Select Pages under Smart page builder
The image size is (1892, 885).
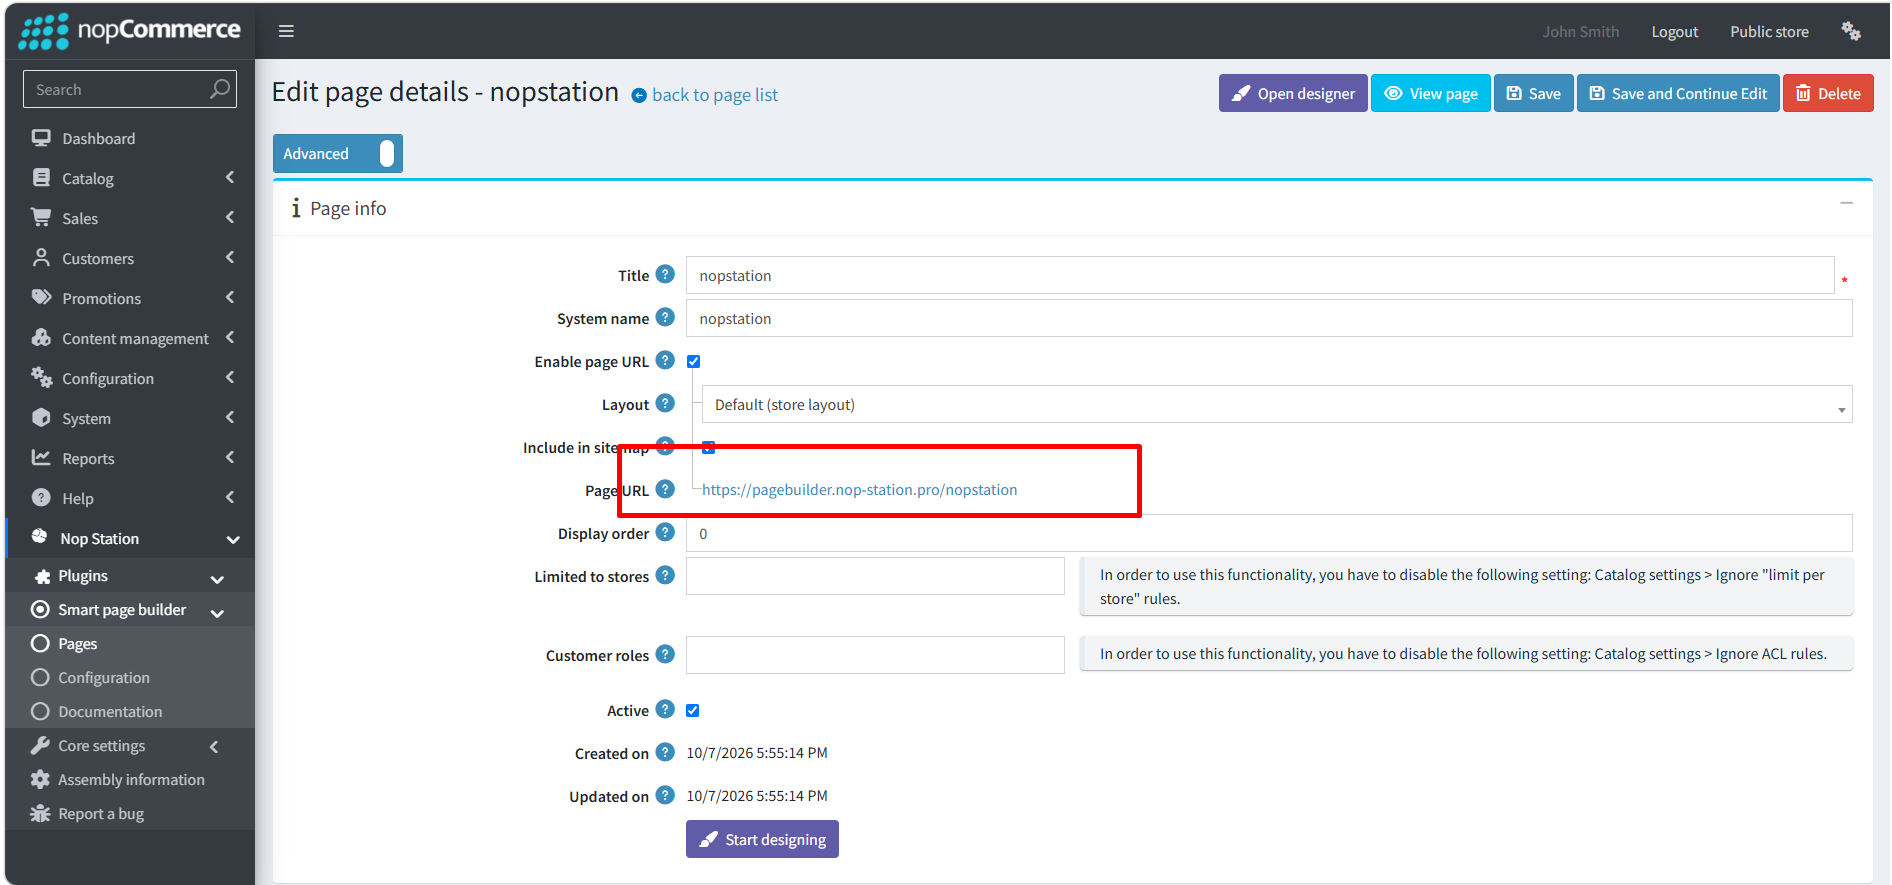coord(130,643)
